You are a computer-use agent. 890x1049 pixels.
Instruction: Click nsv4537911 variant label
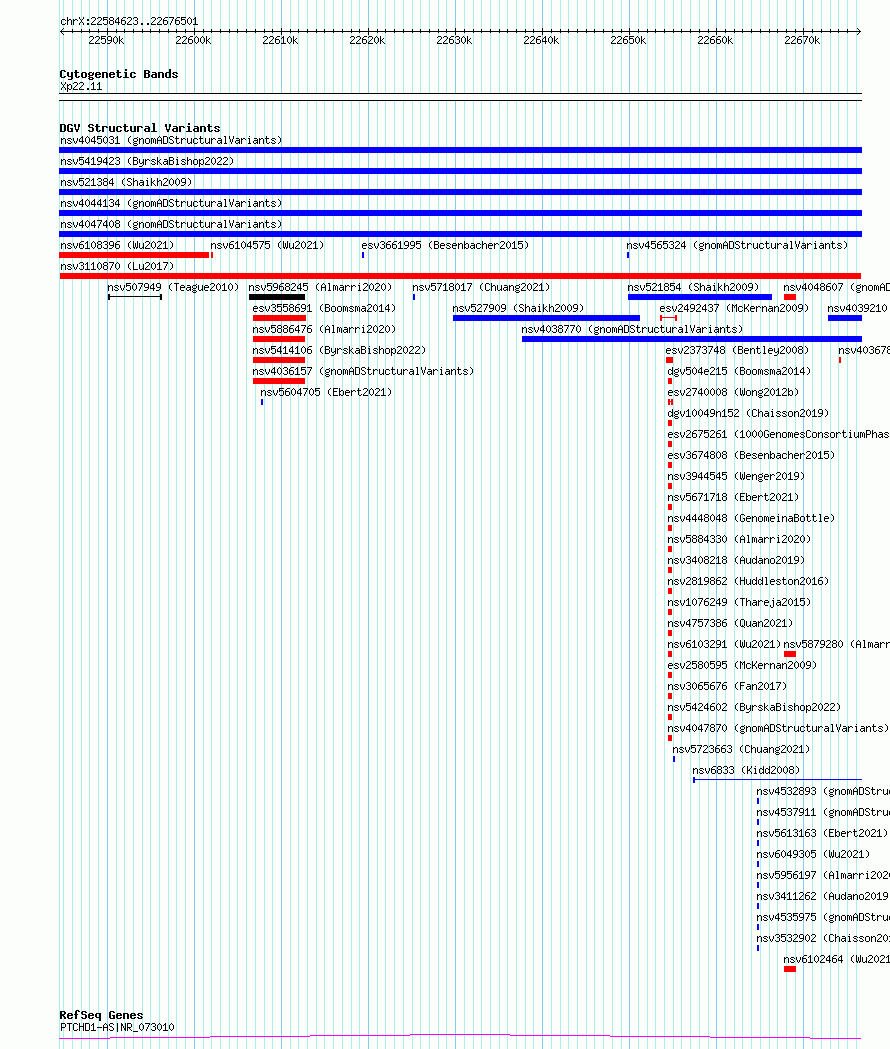click(x=823, y=812)
